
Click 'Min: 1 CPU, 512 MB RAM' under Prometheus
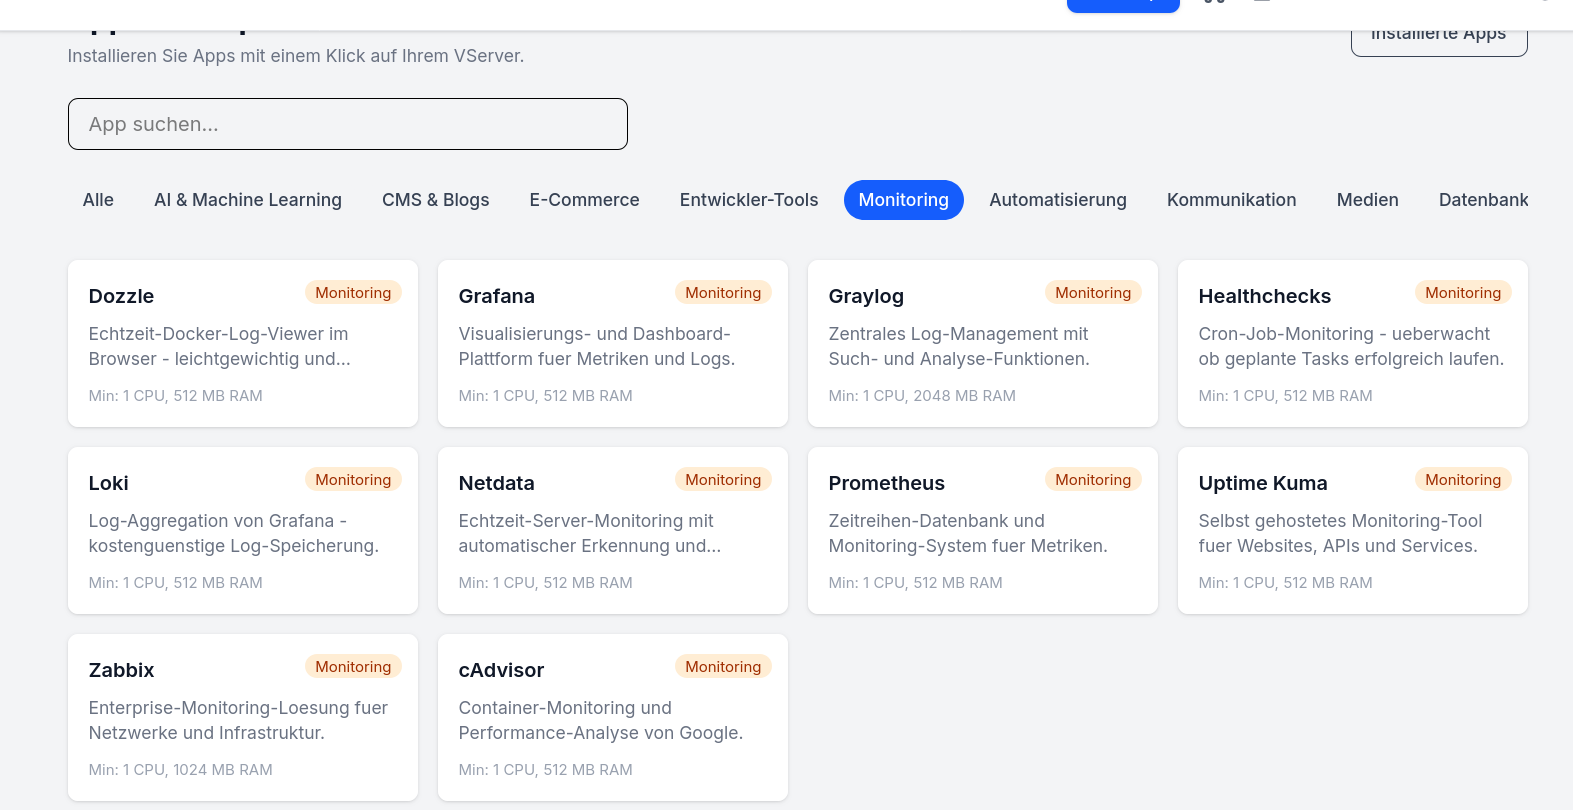pyautogui.click(x=916, y=583)
